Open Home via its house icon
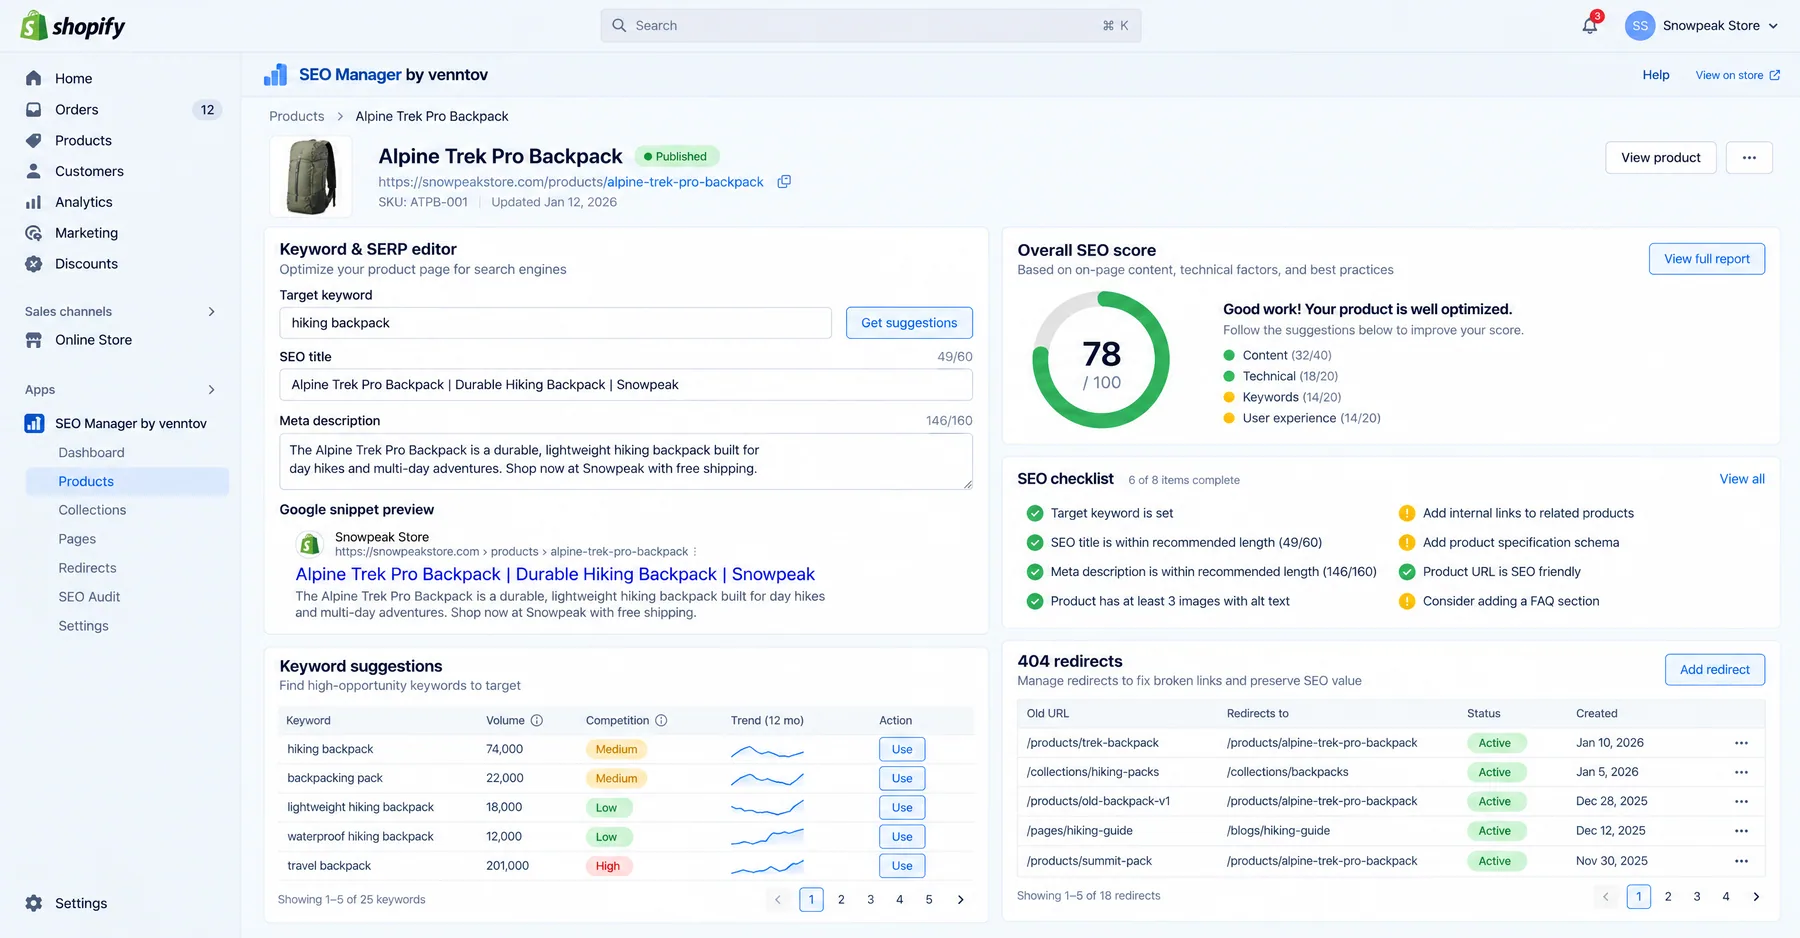1800x938 pixels. (34, 78)
